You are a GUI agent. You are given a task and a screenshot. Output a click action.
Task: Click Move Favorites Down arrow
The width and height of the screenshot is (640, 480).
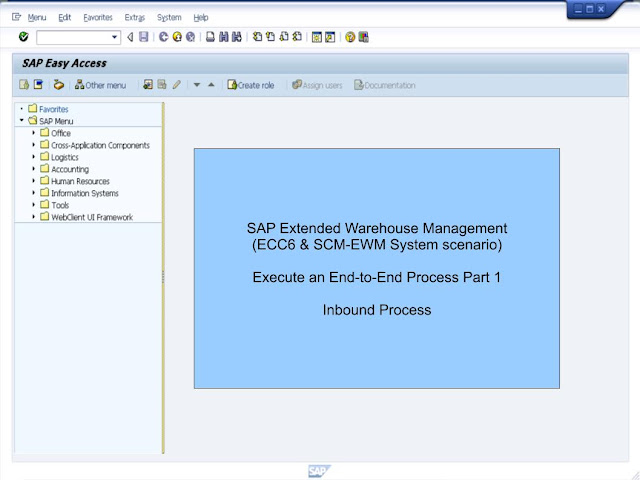point(197,85)
